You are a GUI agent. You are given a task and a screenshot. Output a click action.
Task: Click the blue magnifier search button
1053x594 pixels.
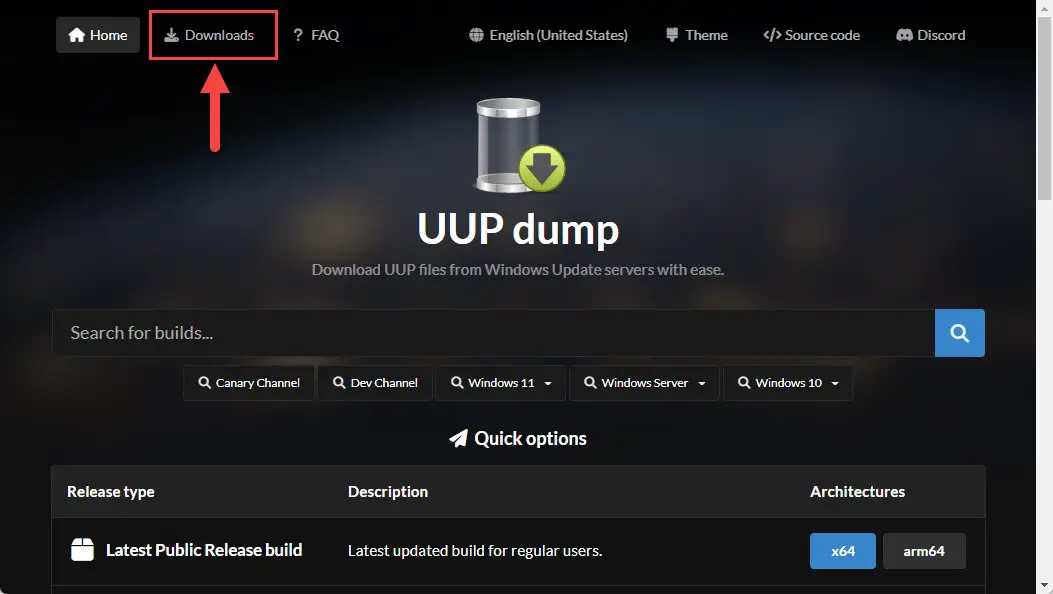(960, 333)
